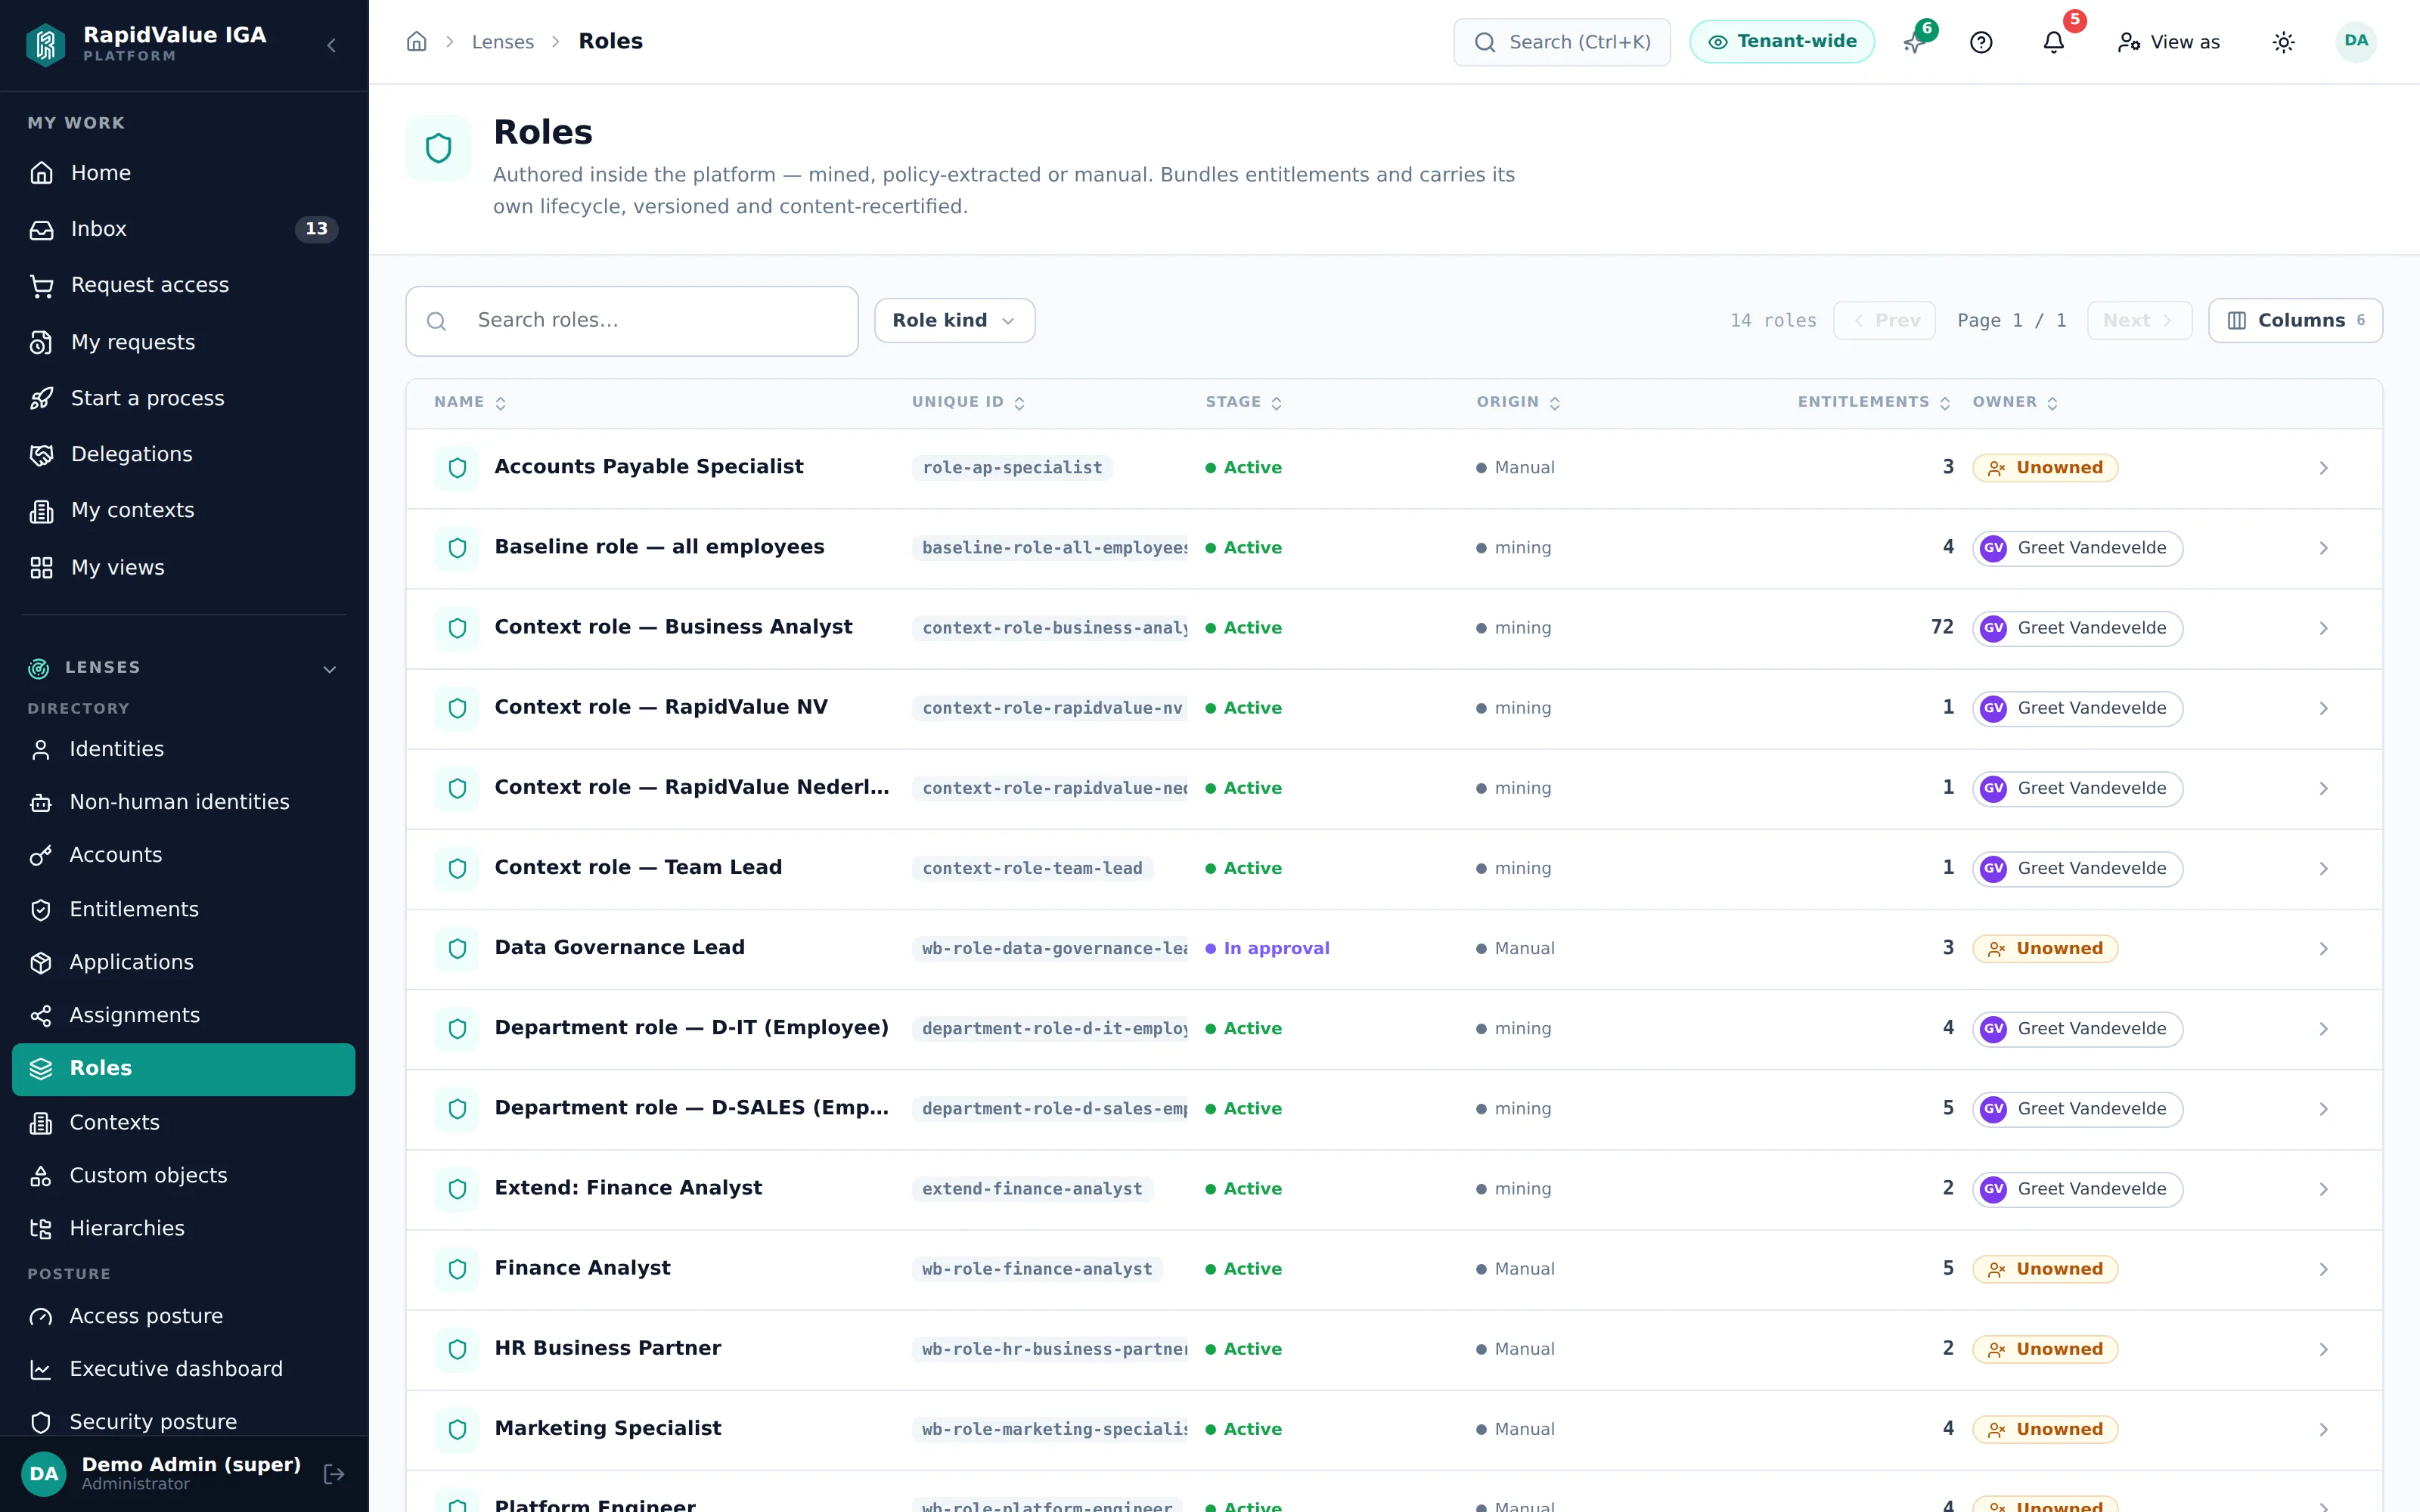Open Inbox with 13 items
Screen dimensions: 2420x1512
pyautogui.click(x=184, y=229)
